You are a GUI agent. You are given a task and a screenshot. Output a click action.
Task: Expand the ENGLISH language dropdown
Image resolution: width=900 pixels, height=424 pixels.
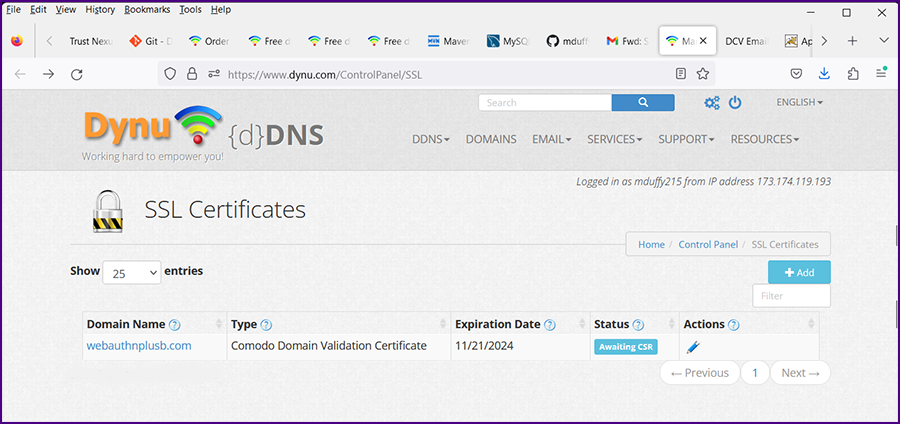799,103
